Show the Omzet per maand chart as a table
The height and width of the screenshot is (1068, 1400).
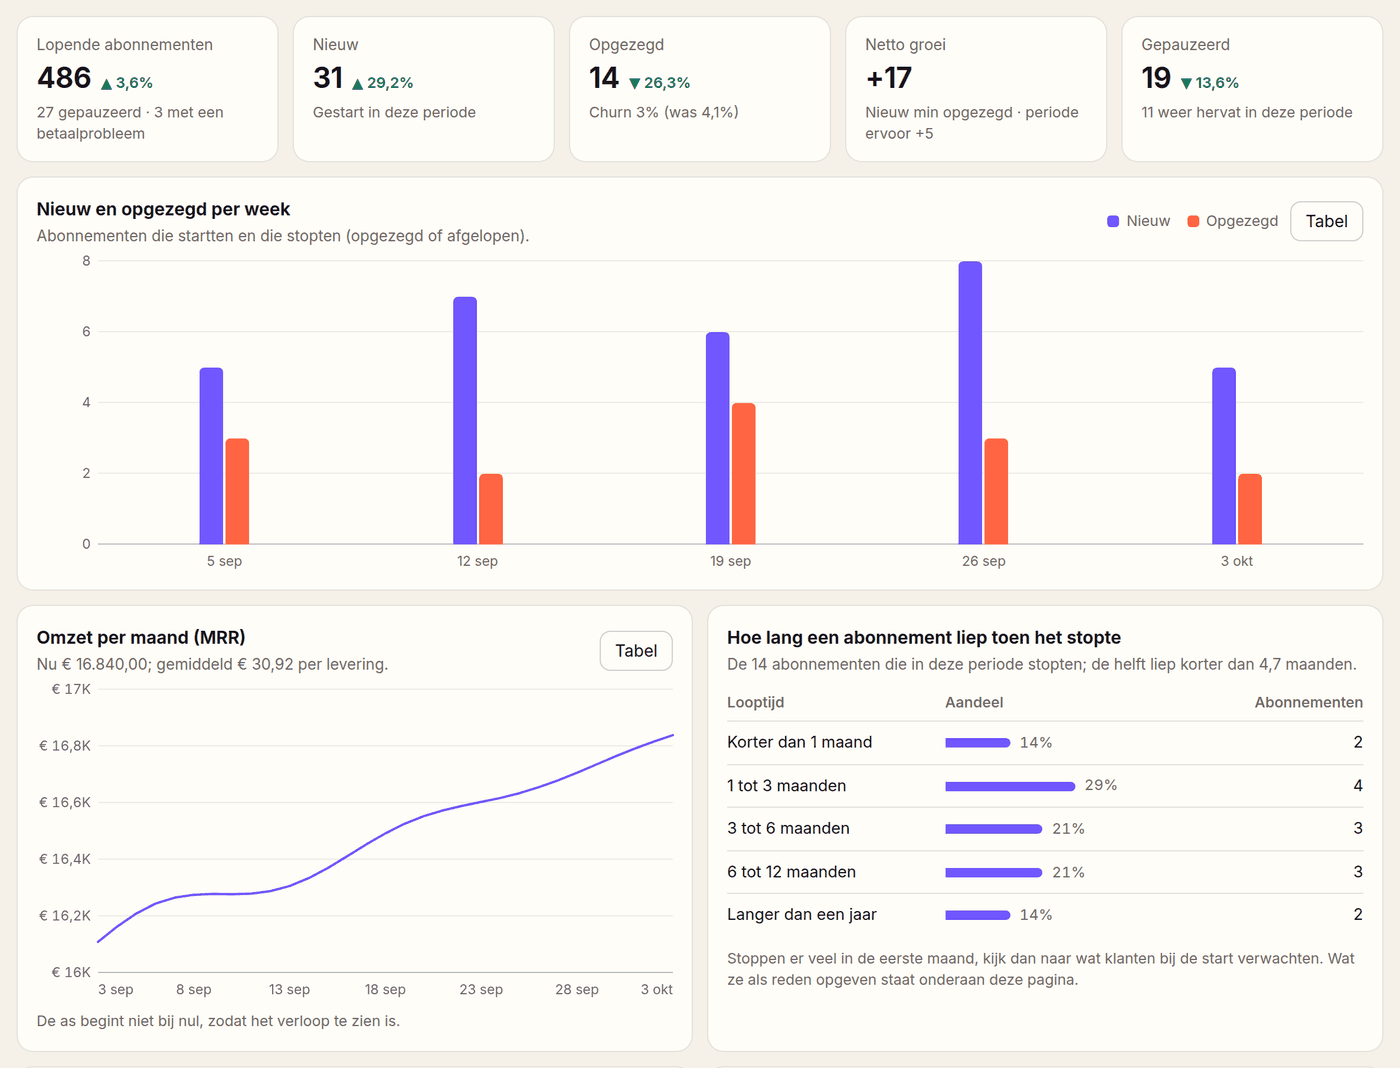tap(636, 651)
